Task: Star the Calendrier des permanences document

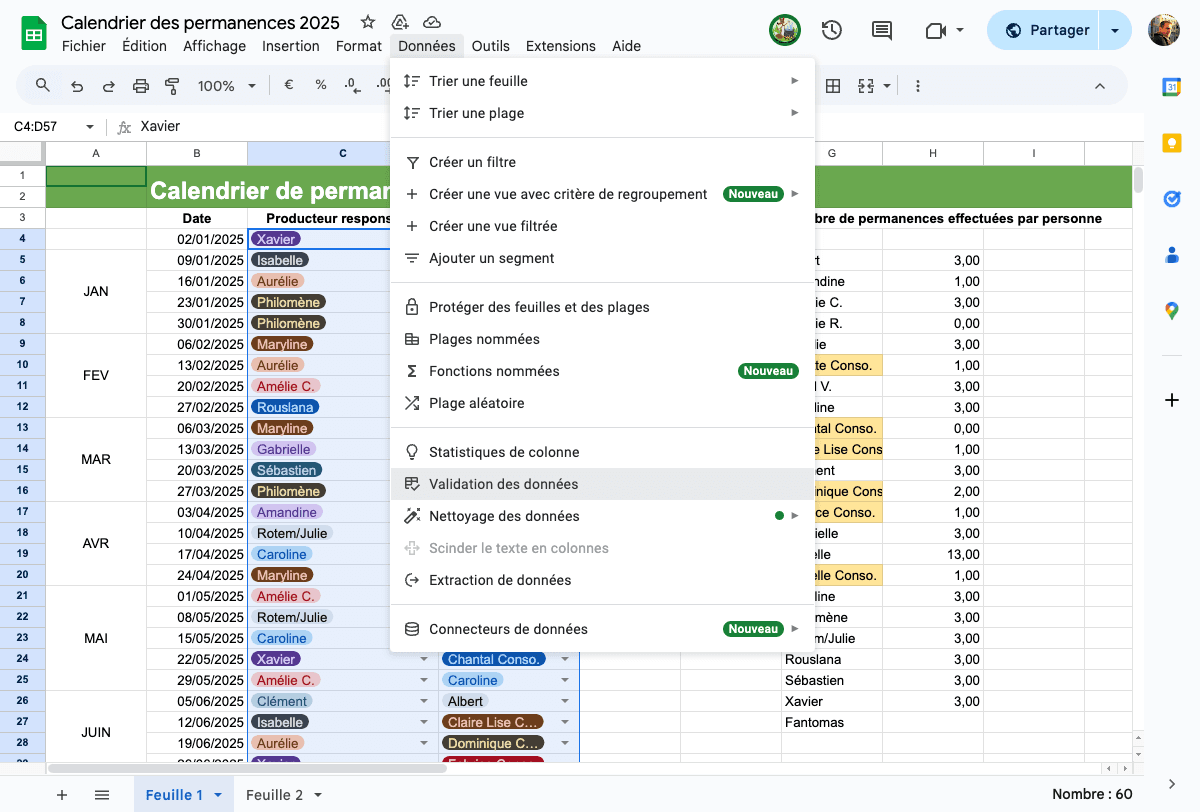Action: pyautogui.click(x=368, y=22)
